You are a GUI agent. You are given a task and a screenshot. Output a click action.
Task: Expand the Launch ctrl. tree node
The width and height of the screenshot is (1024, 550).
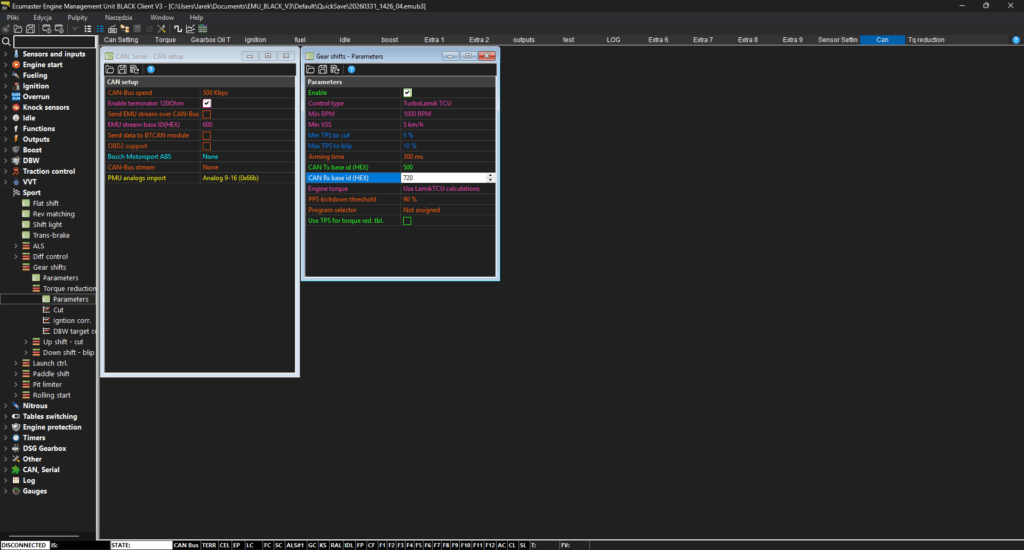pos(16,363)
